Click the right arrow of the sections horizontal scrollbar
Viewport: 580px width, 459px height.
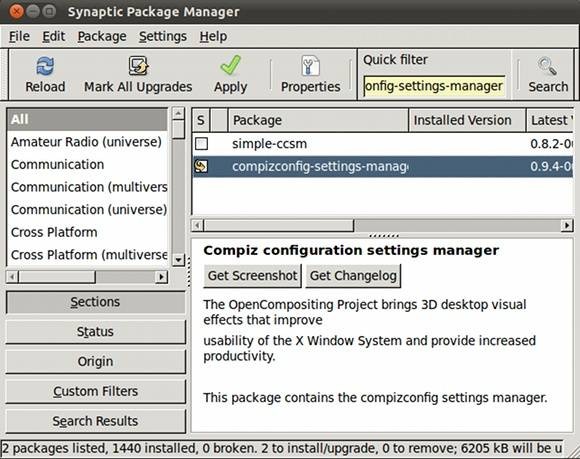[x=161, y=277]
